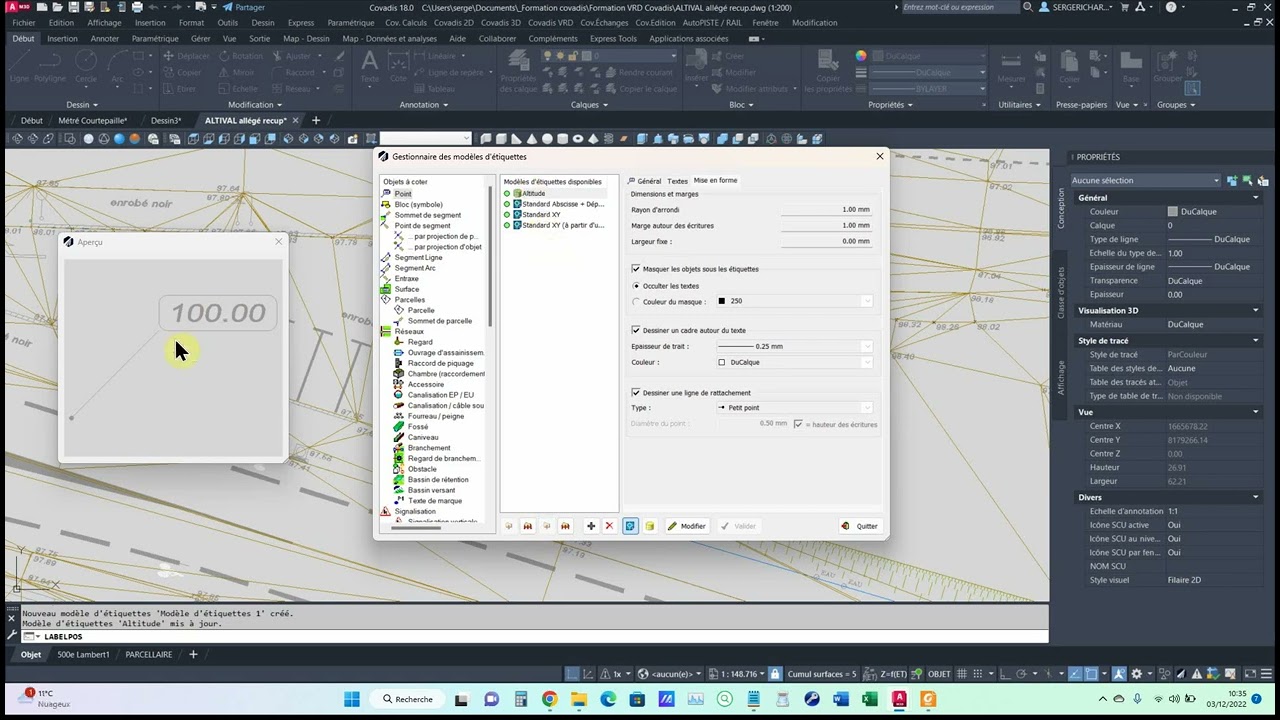
Task: Select Bassin de rétention item
Action: (x=438, y=480)
